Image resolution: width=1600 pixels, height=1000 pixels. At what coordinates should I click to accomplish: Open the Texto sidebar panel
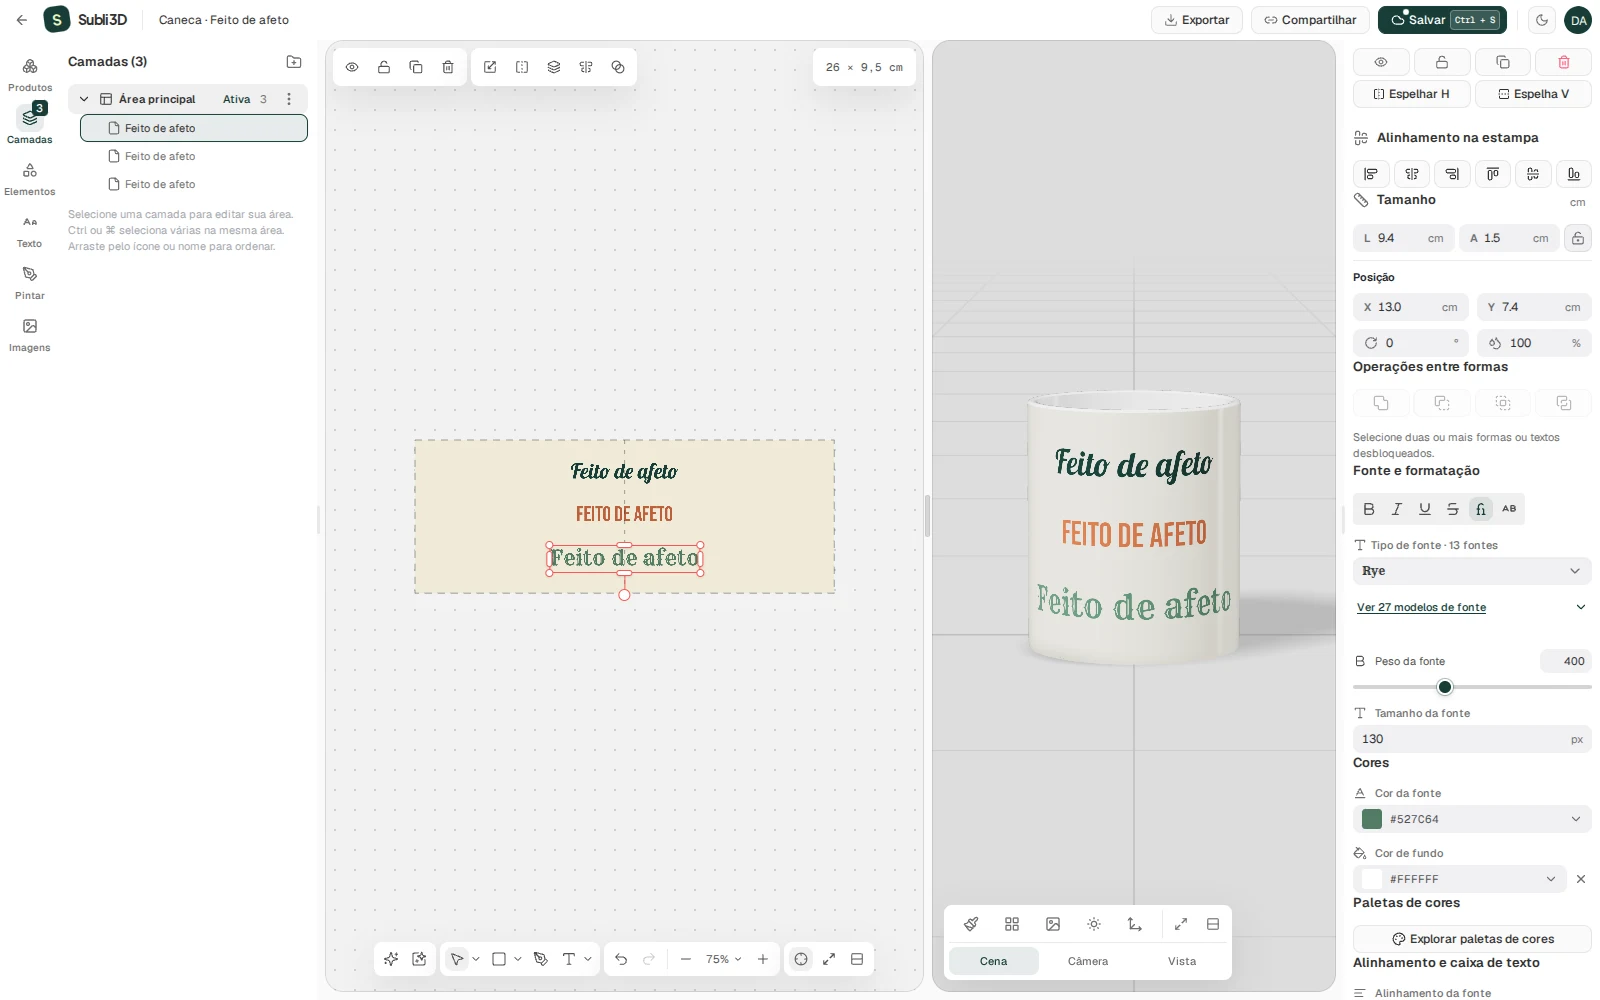(30, 231)
